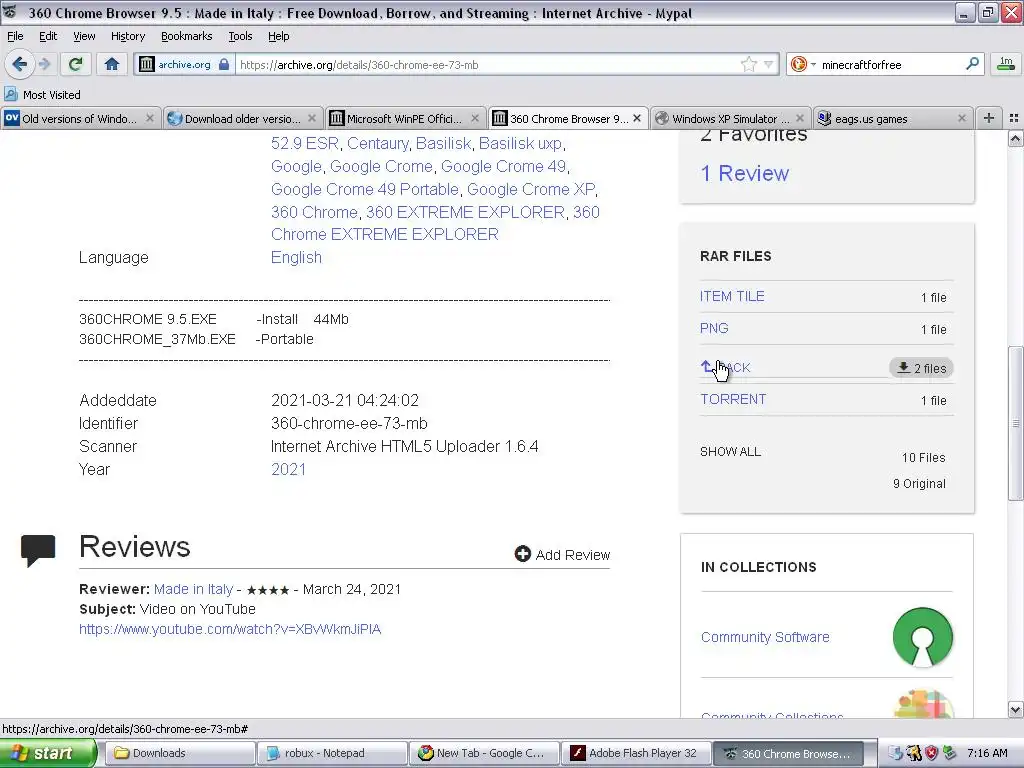The width and height of the screenshot is (1024, 768).
Task: Open the Windows Start menu
Action: point(48,753)
